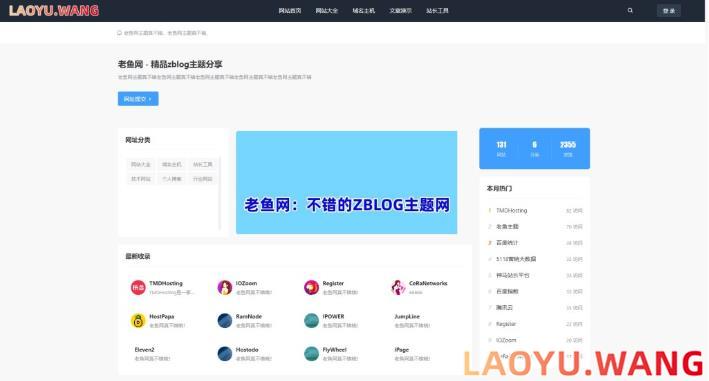Open the IOZoom site link
The height and width of the screenshot is (381, 709).
click(246, 283)
